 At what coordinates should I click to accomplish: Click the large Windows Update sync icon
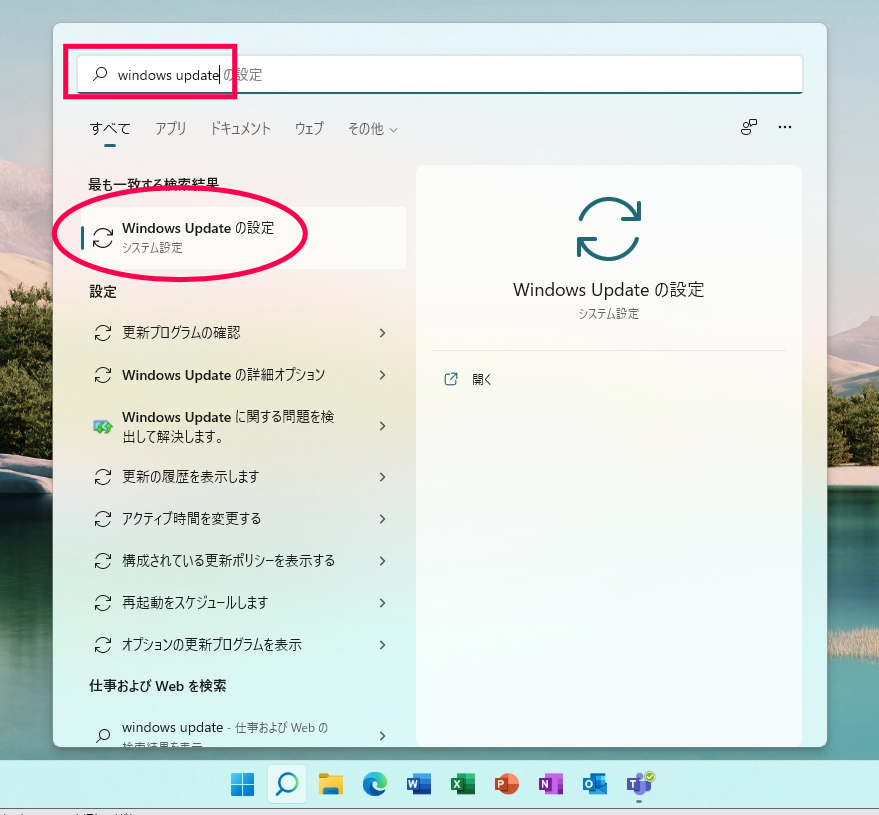point(608,229)
